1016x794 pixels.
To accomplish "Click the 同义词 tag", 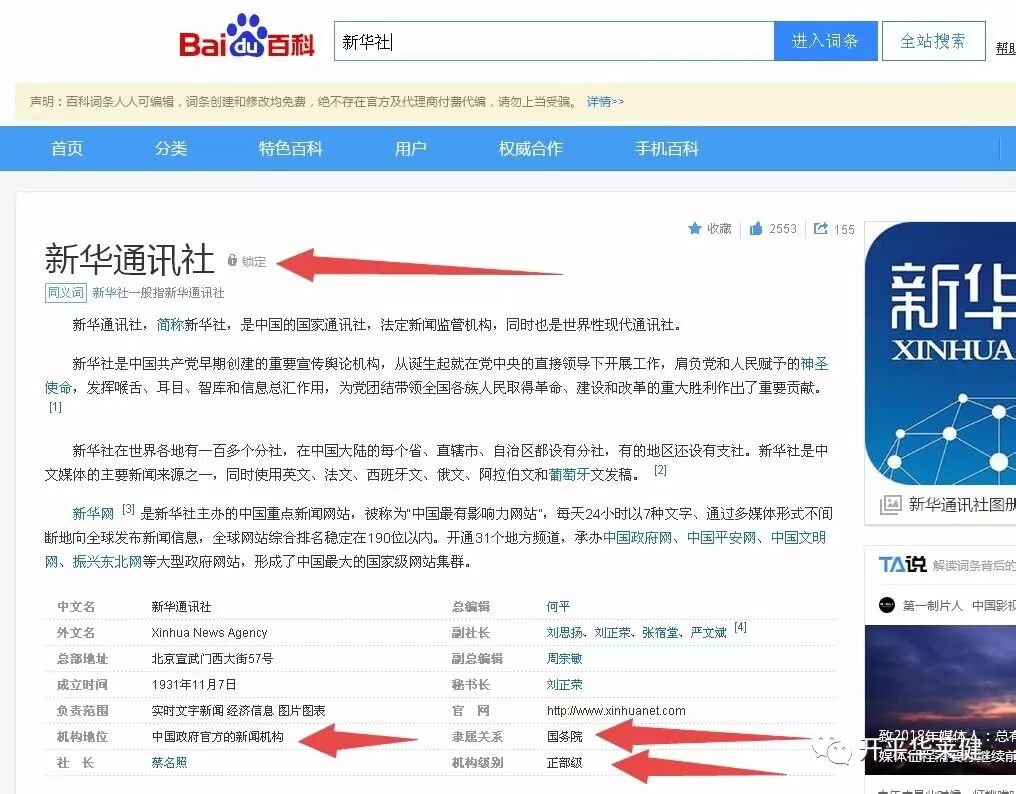I will [x=65, y=293].
